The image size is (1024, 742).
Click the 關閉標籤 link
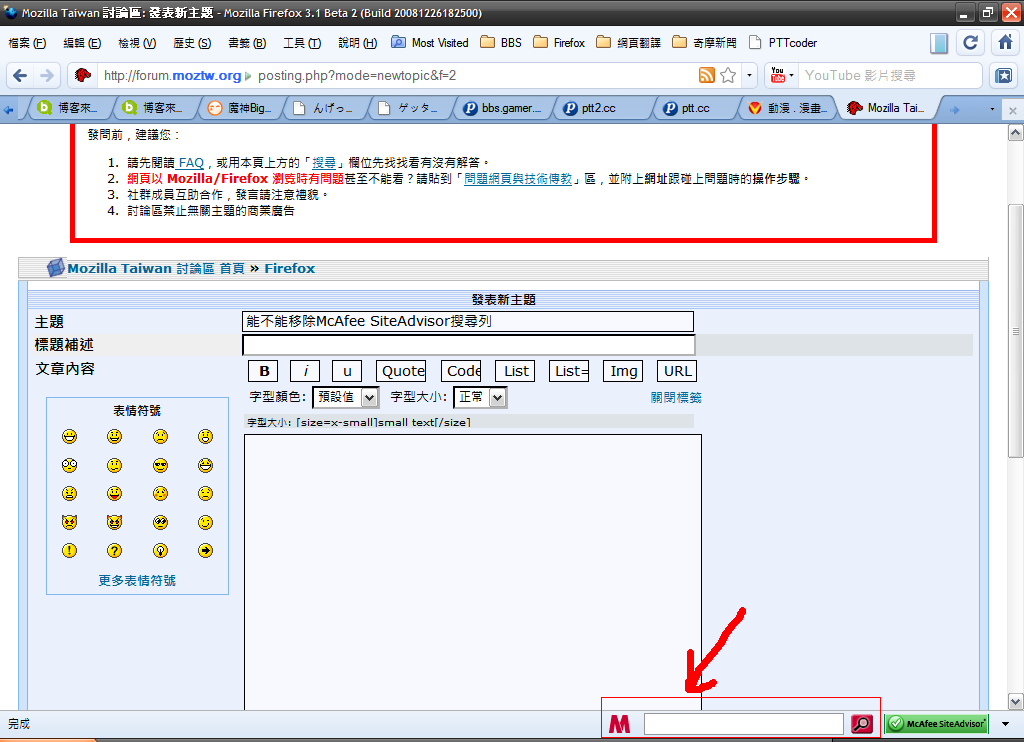click(x=676, y=397)
